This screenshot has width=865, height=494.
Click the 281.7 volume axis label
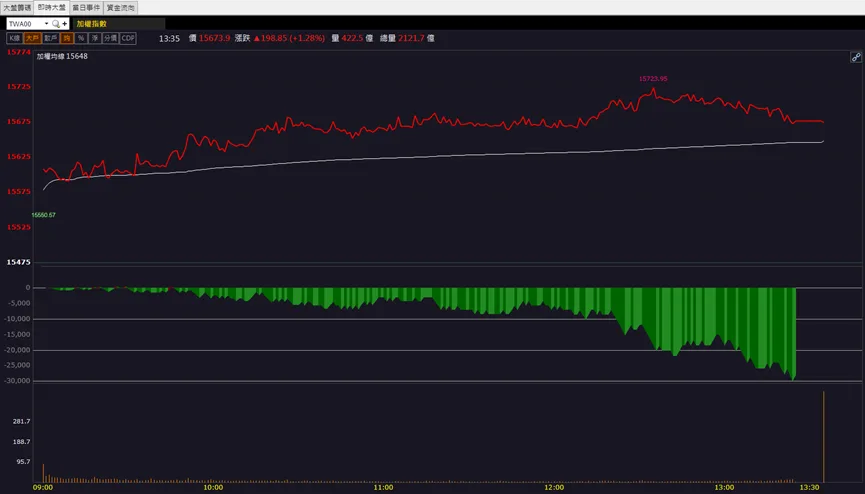[22, 421]
